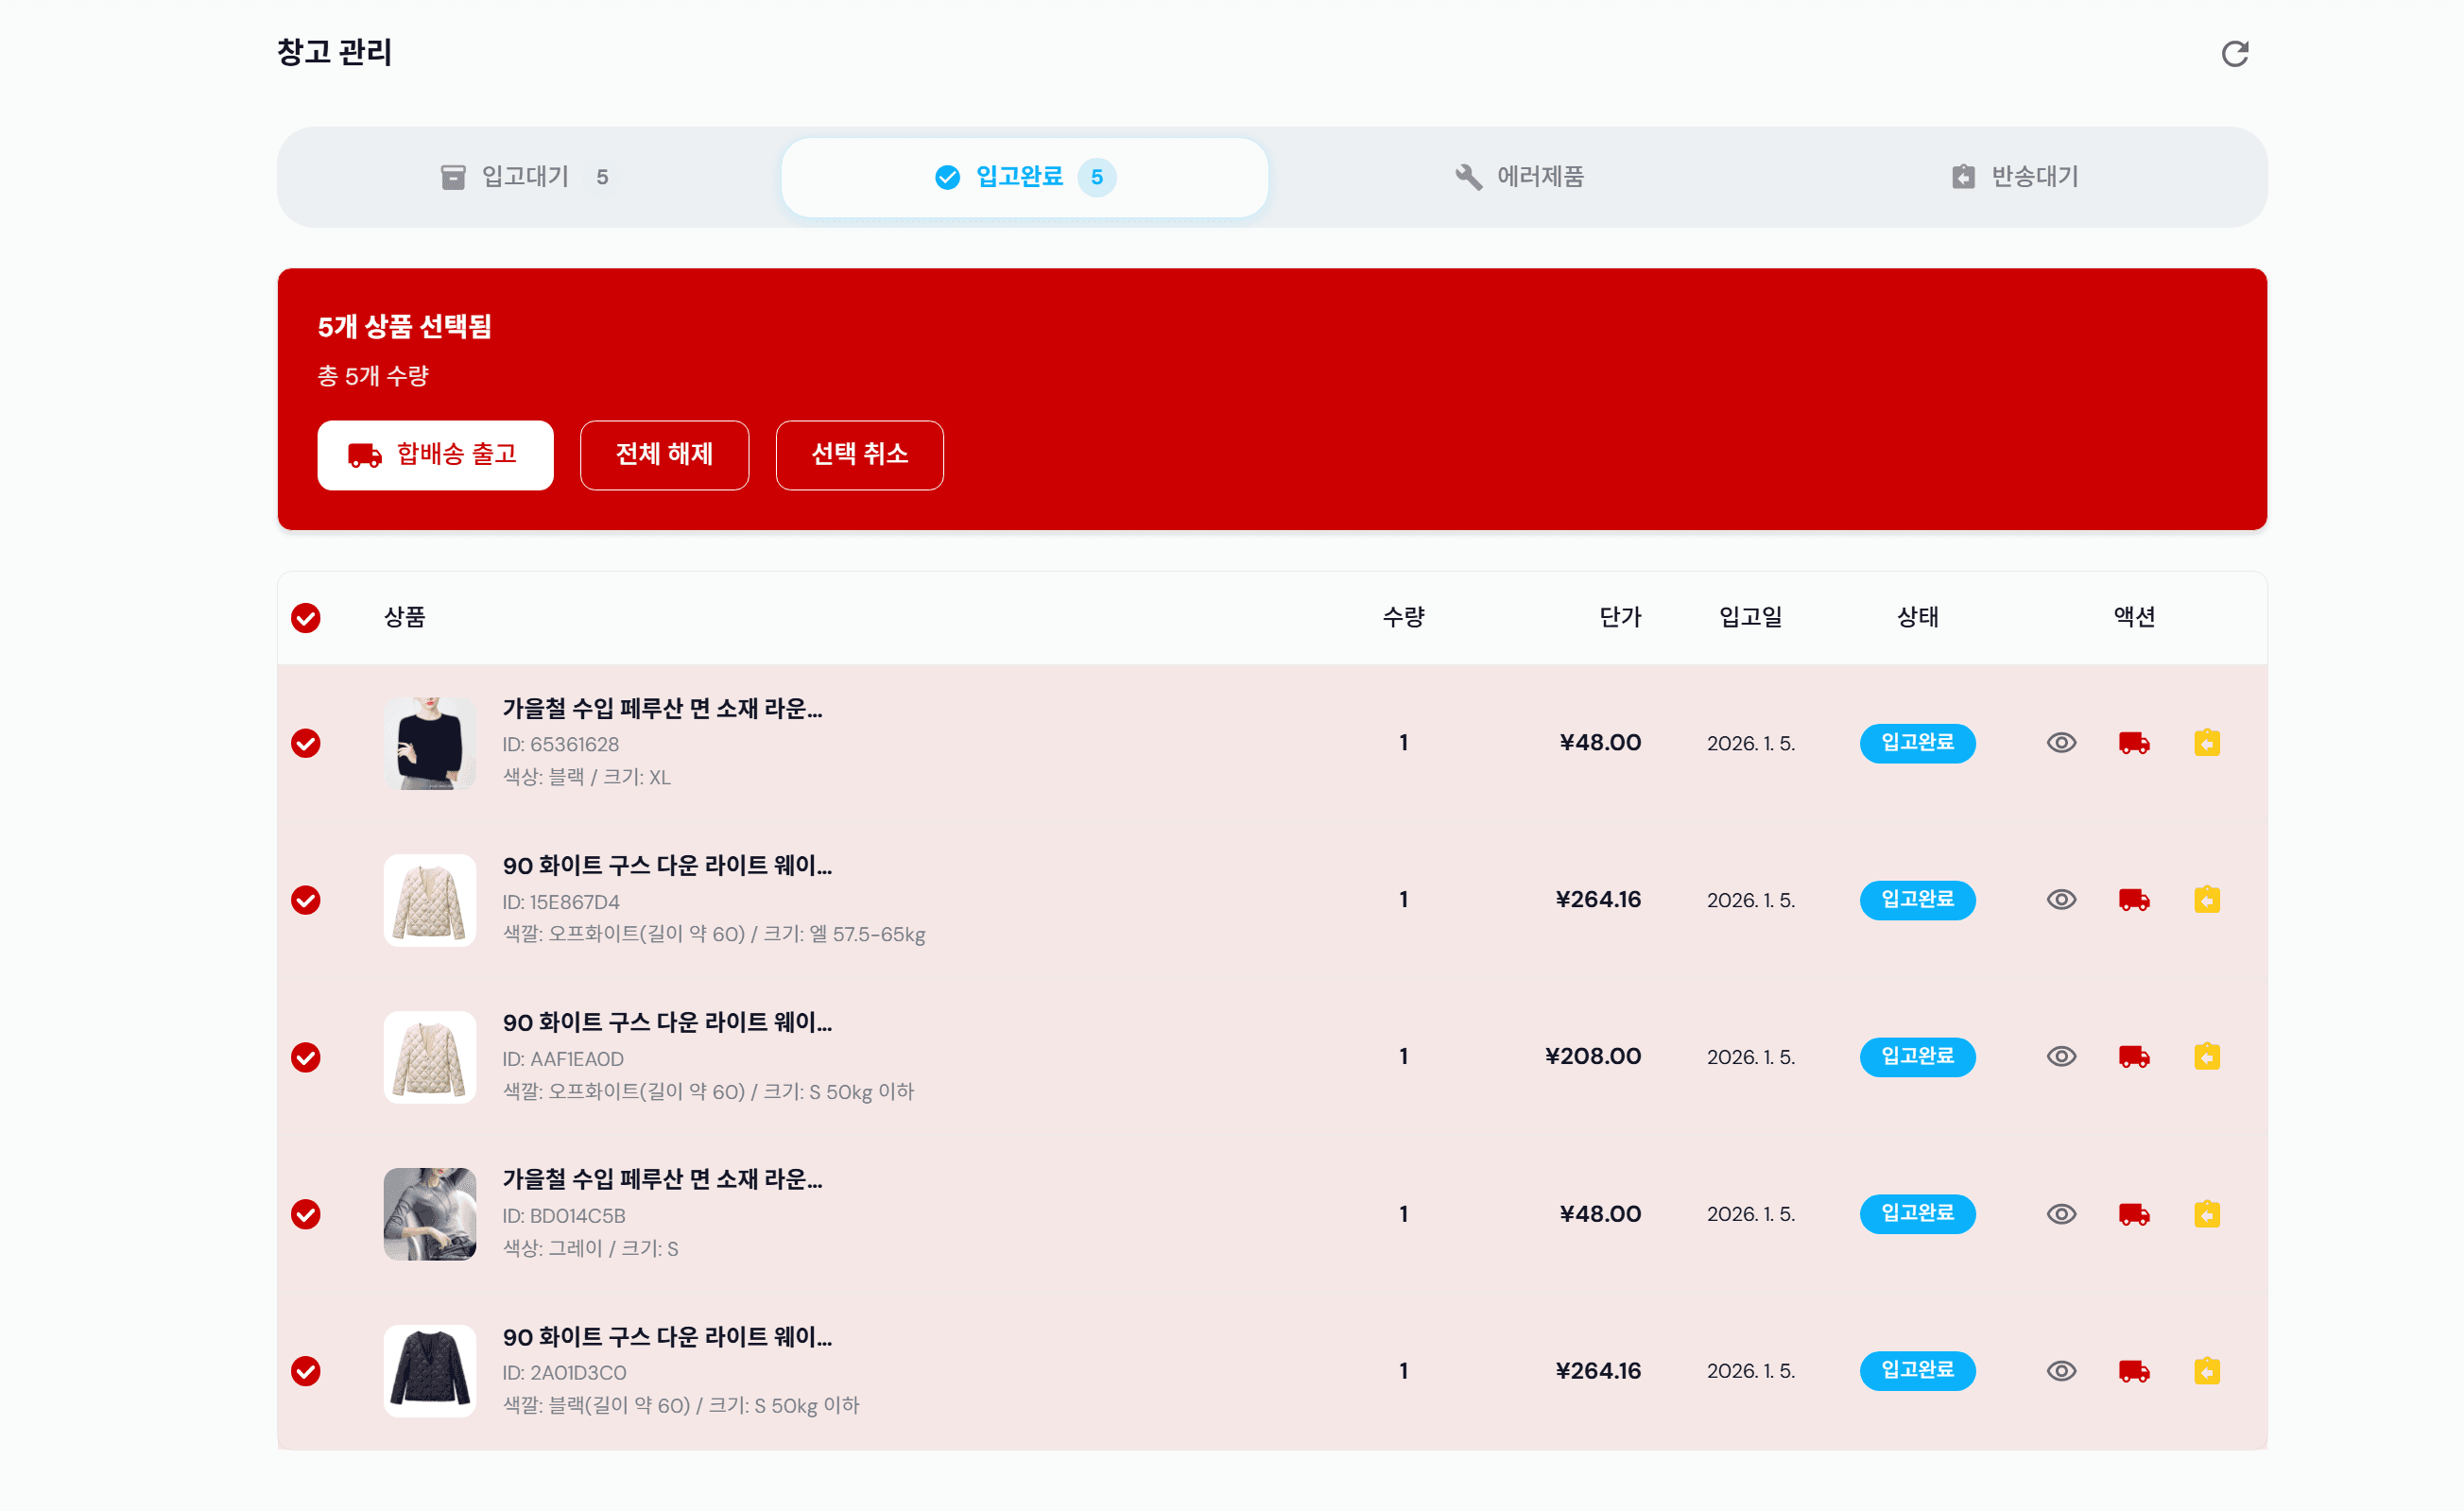Switch to the 입고대기 tab

[x=524, y=176]
